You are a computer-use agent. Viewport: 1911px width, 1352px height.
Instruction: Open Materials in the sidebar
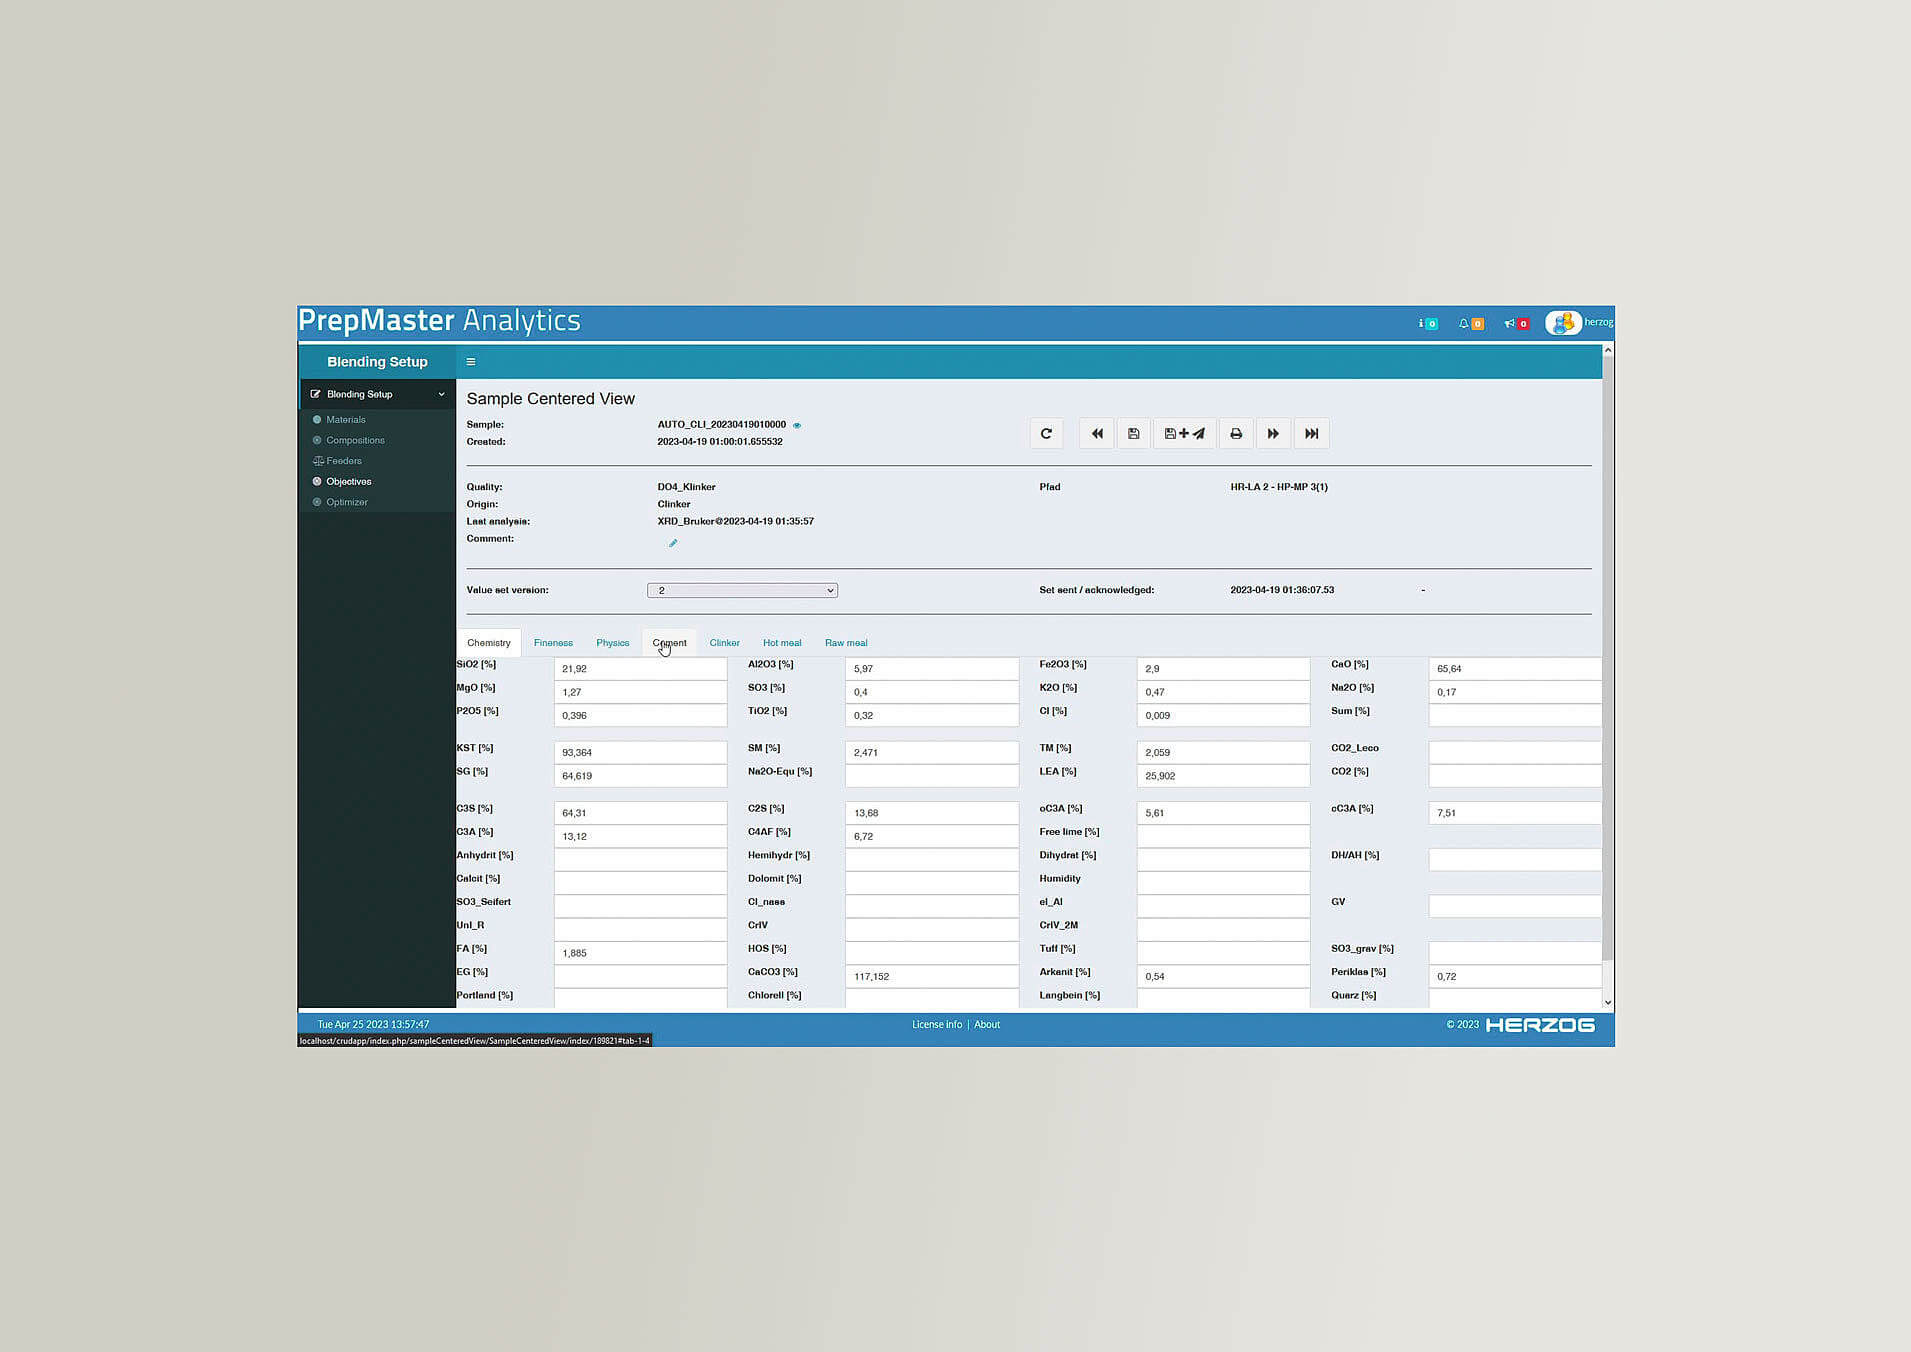(x=345, y=420)
